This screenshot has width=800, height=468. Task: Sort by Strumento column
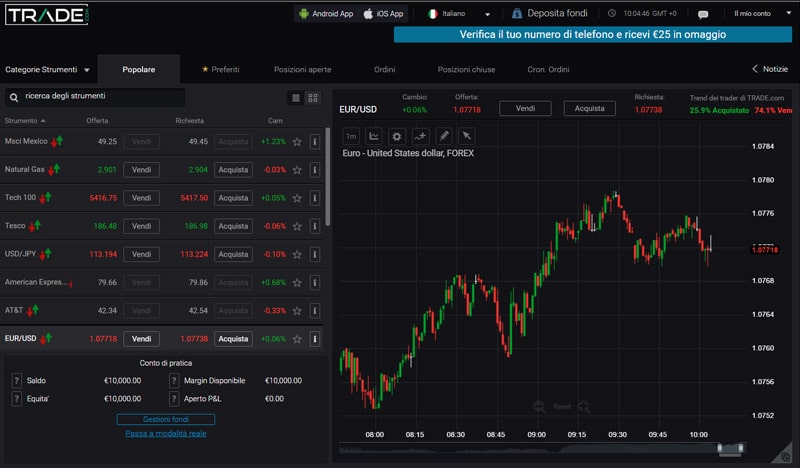(x=25, y=121)
